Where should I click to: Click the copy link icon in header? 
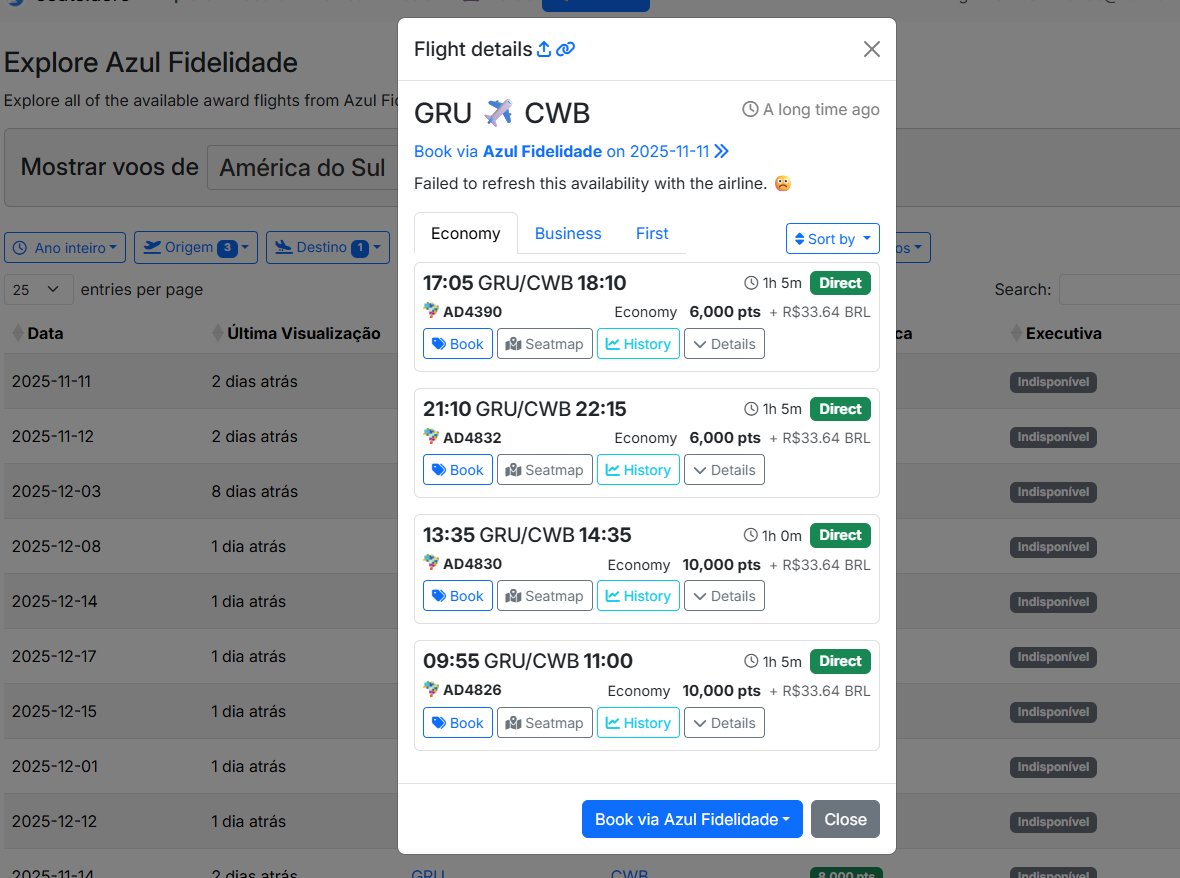click(566, 49)
